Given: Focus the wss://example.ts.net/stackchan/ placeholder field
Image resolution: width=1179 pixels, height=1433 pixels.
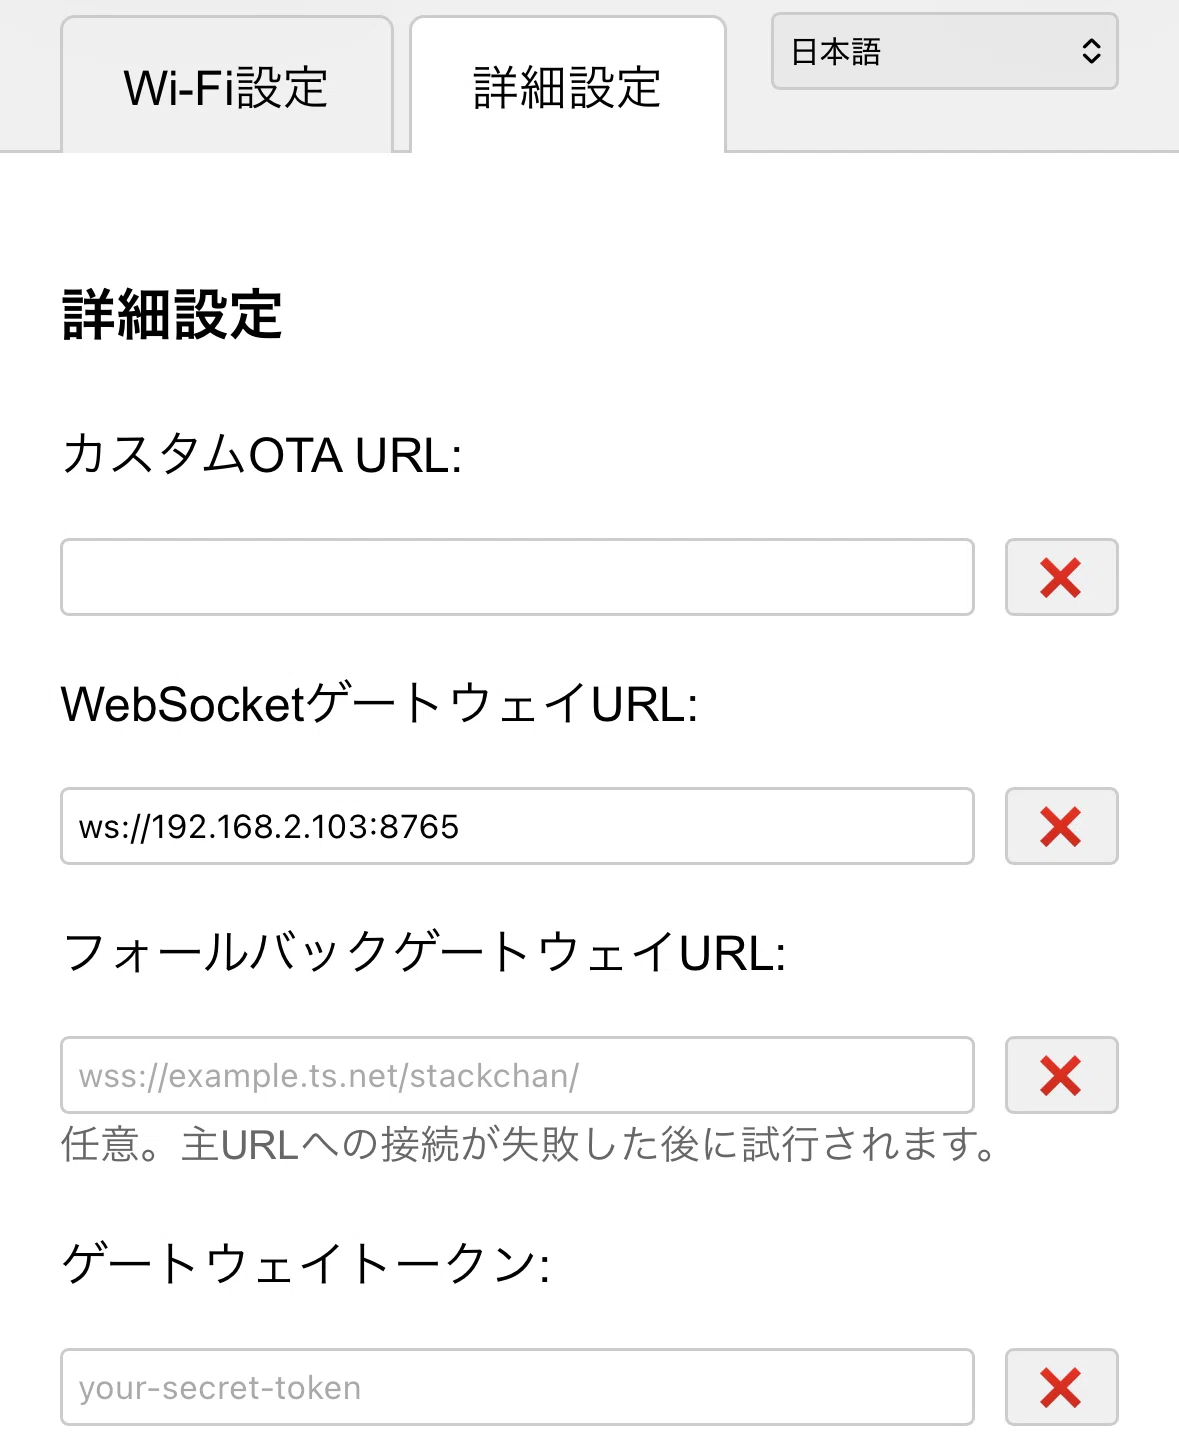Looking at the screenshot, I should pyautogui.click(x=517, y=1075).
